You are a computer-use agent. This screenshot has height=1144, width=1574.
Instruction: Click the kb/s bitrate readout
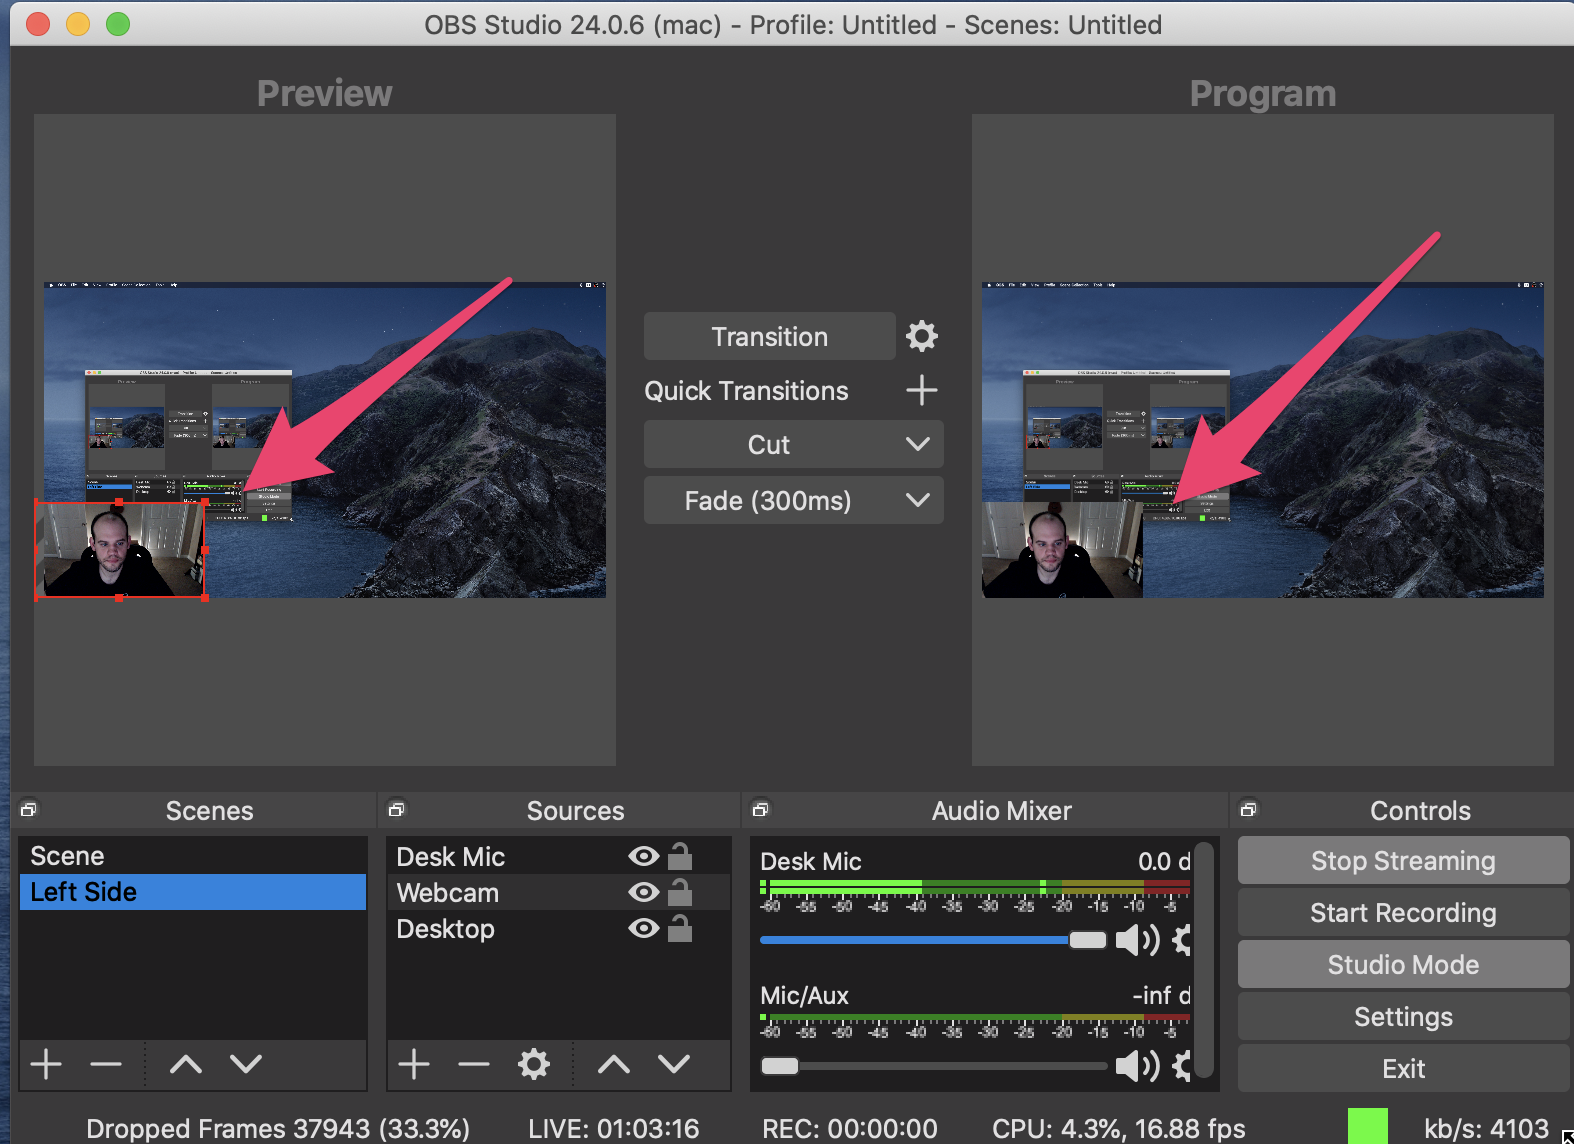[1487, 1128]
